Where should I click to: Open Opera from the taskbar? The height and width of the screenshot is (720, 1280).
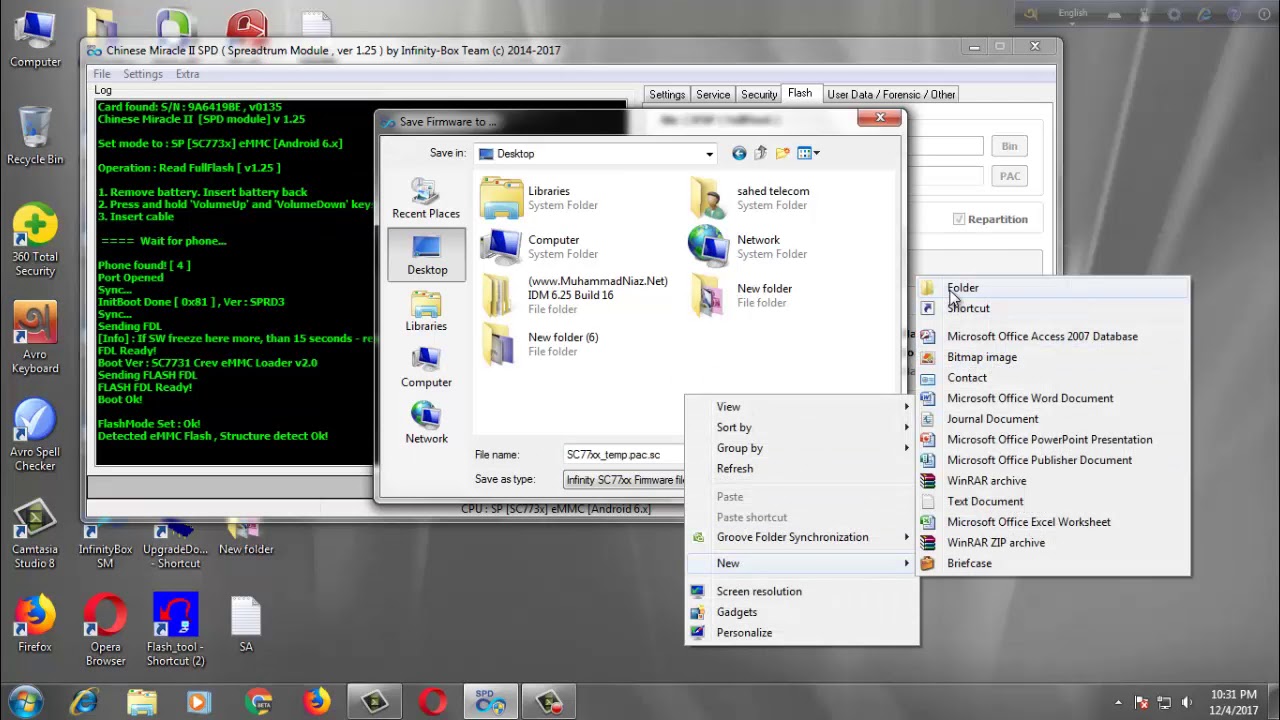click(x=433, y=702)
